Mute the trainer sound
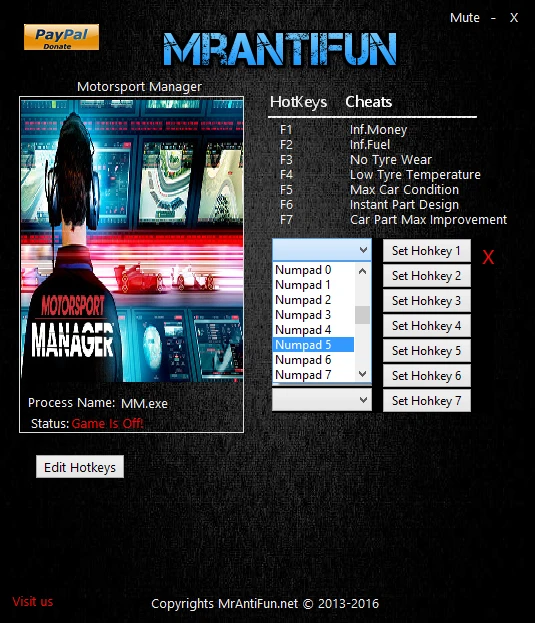Image resolution: width=535 pixels, height=623 pixels. click(464, 17)
